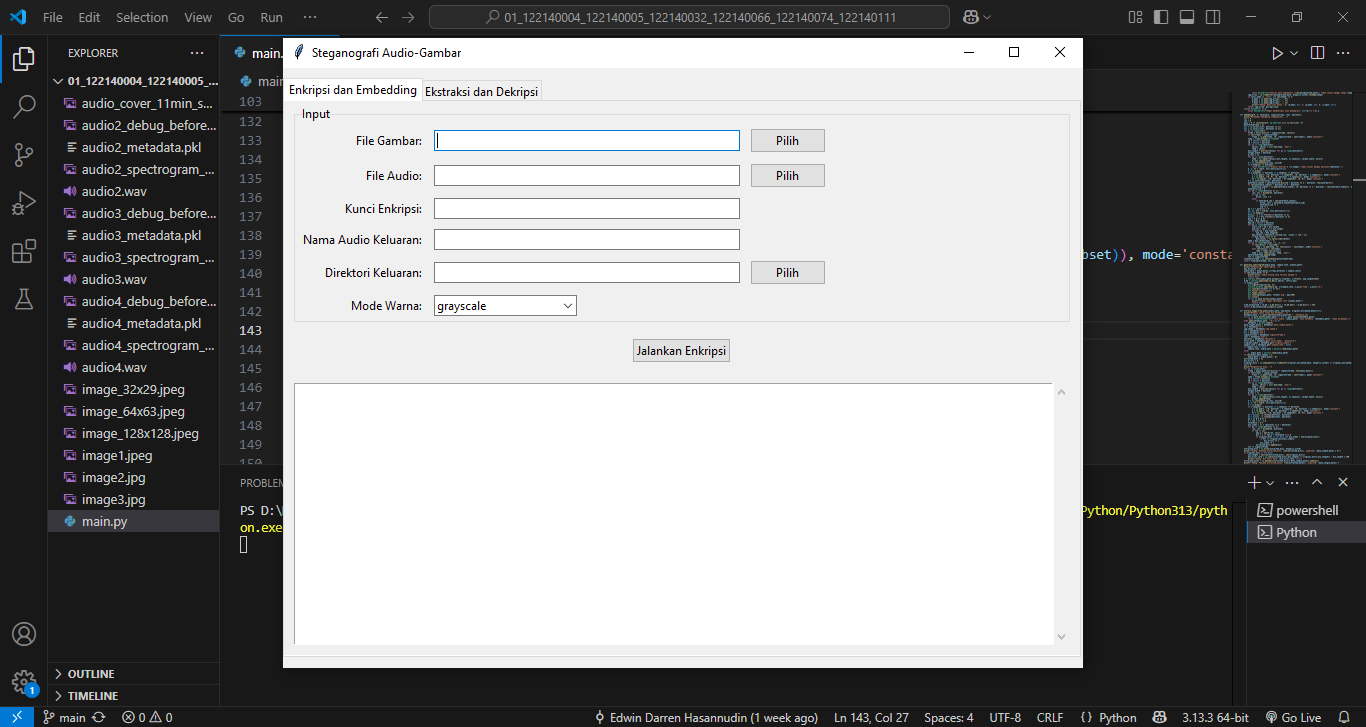The image size is (1366, 727).
Task: Open the Accounts icon in activity bar
Action: 24,635
